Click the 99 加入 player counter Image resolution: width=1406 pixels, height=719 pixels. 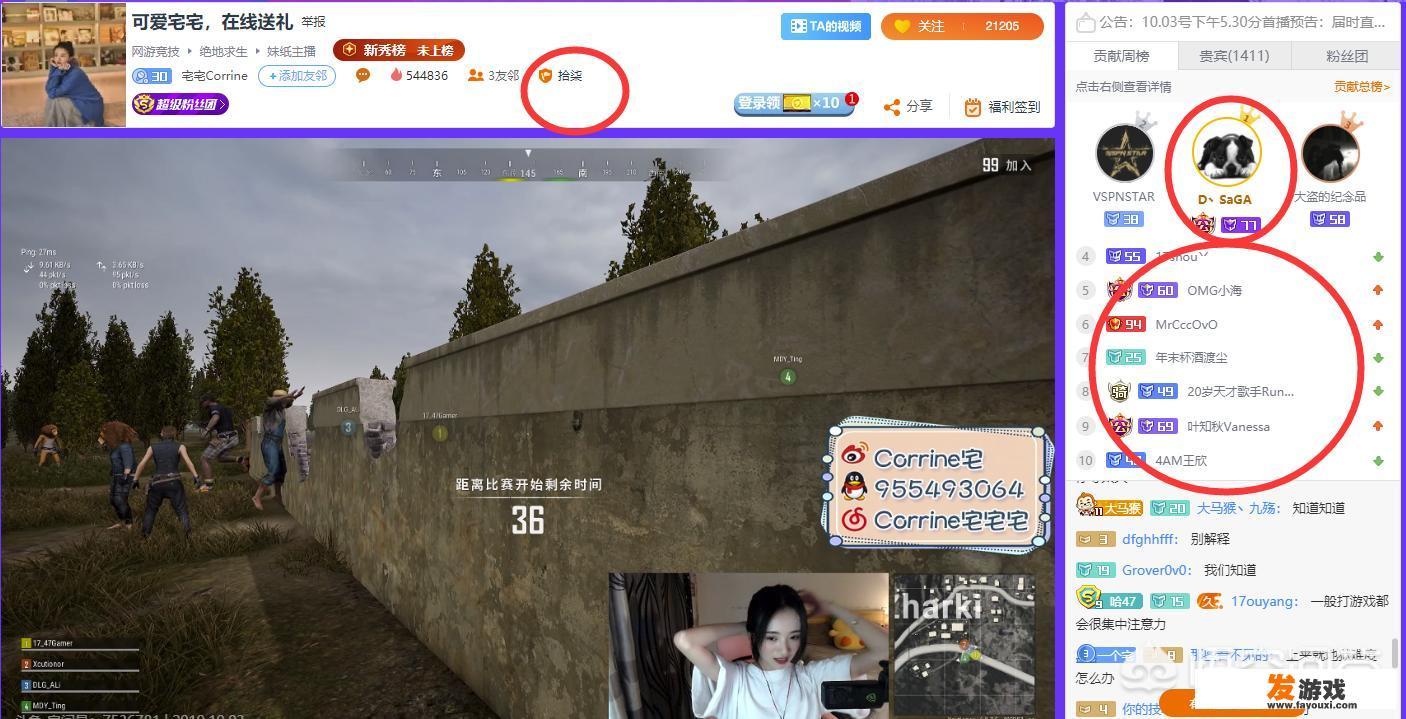point(1006,165)
